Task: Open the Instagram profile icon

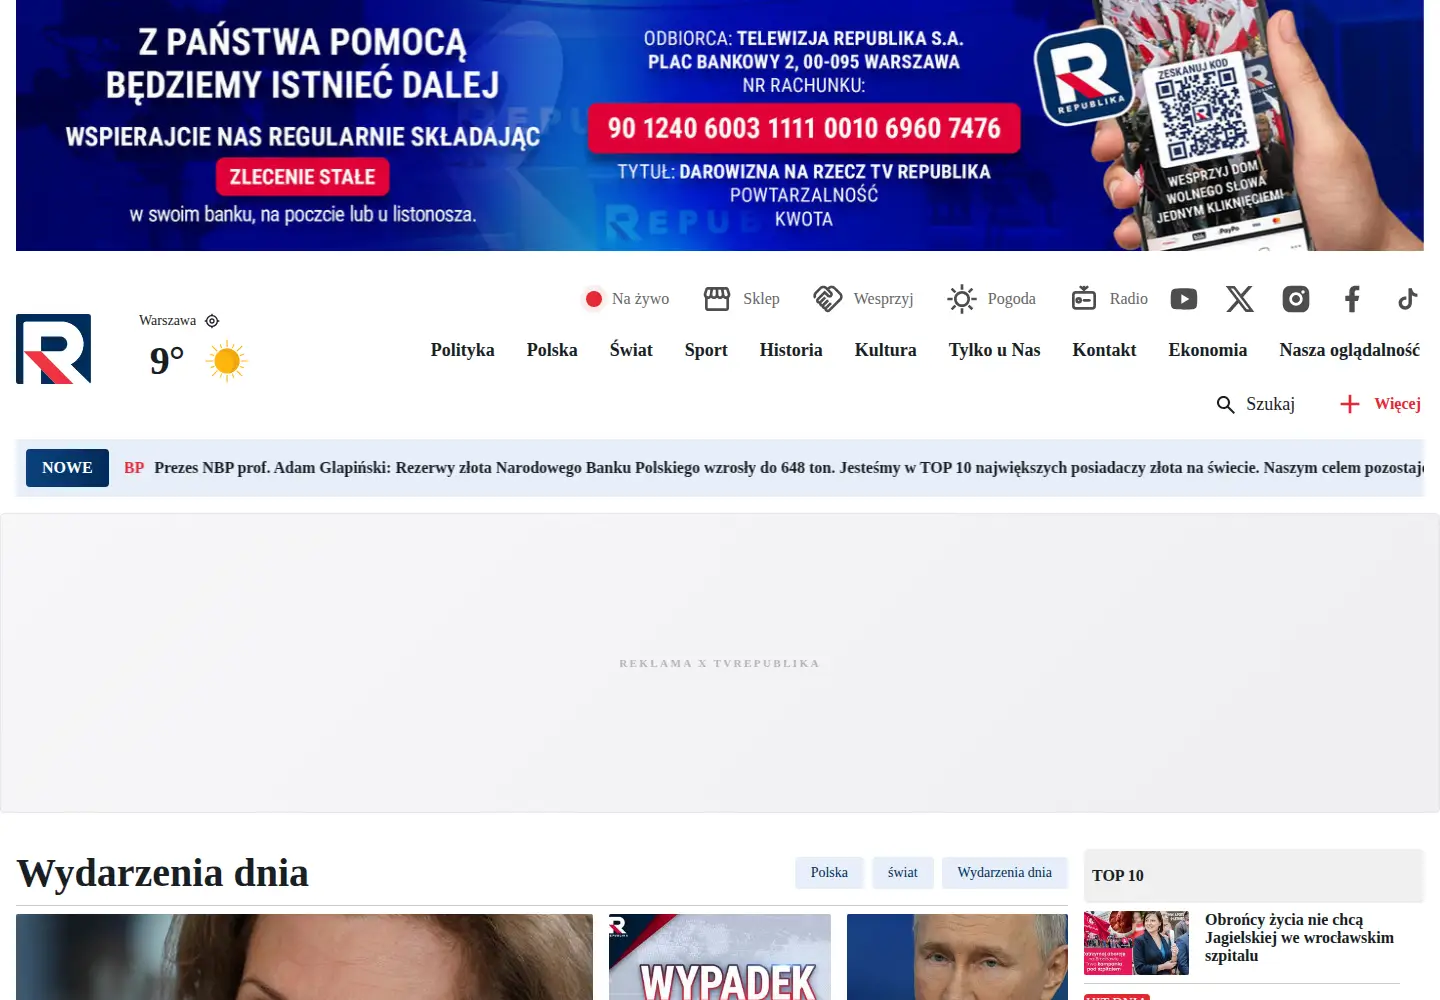Action: (x=1296, y=299)
